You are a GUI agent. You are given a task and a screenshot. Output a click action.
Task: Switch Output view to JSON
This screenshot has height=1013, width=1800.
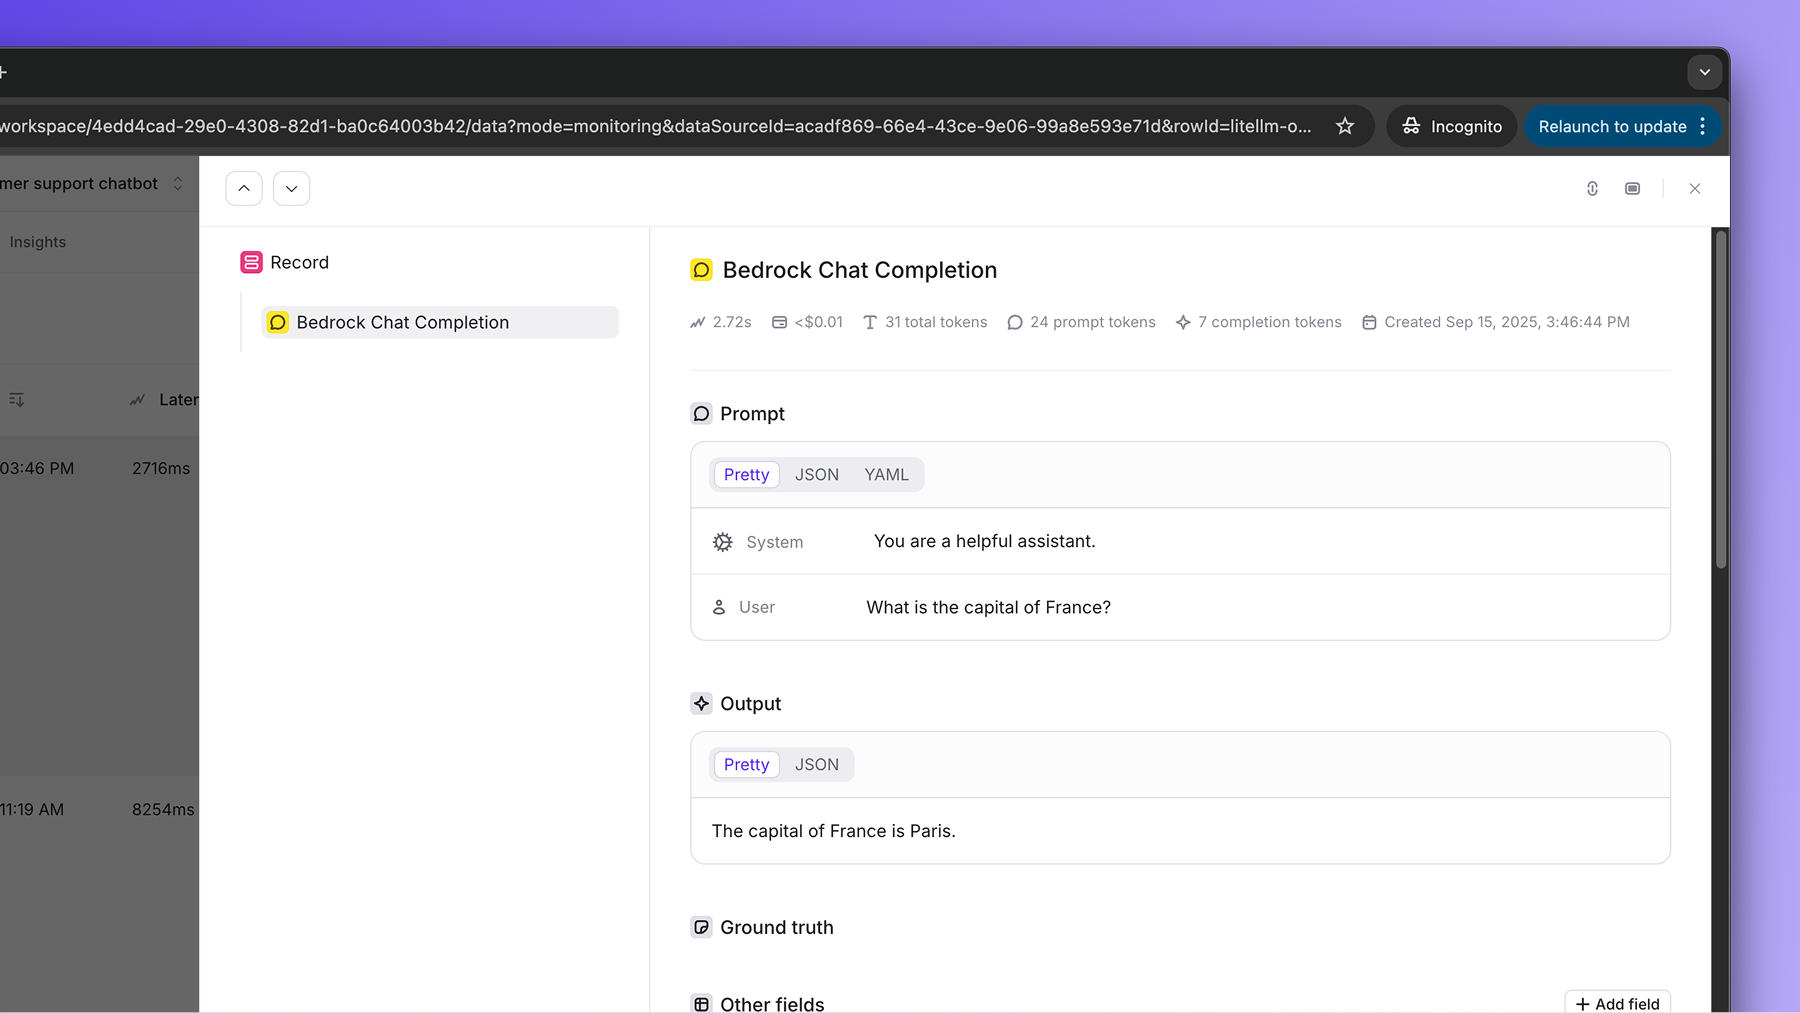817,765
